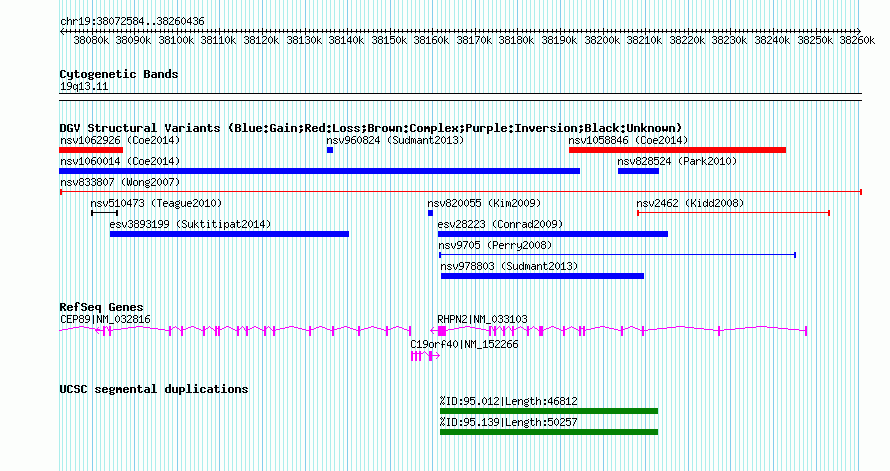Click the DGV Structural Variants track title

click(x=371, y=128)
